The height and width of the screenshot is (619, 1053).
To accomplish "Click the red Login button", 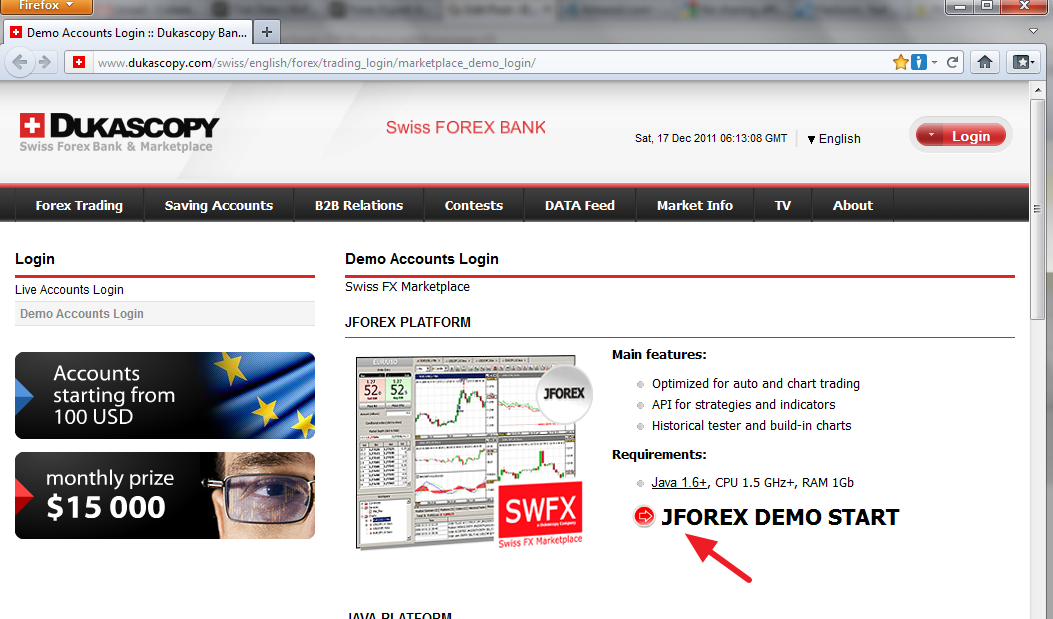I will [x=960, y=136].
